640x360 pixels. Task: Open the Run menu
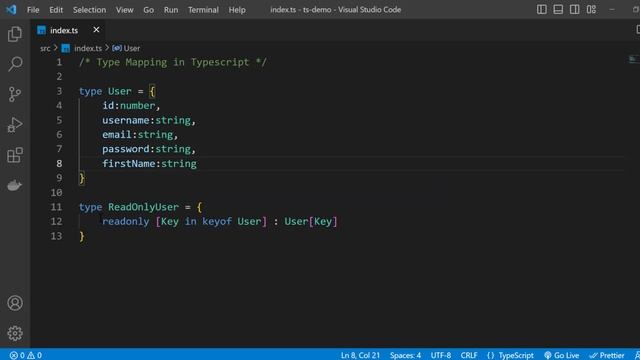click(x=171, y=10)
